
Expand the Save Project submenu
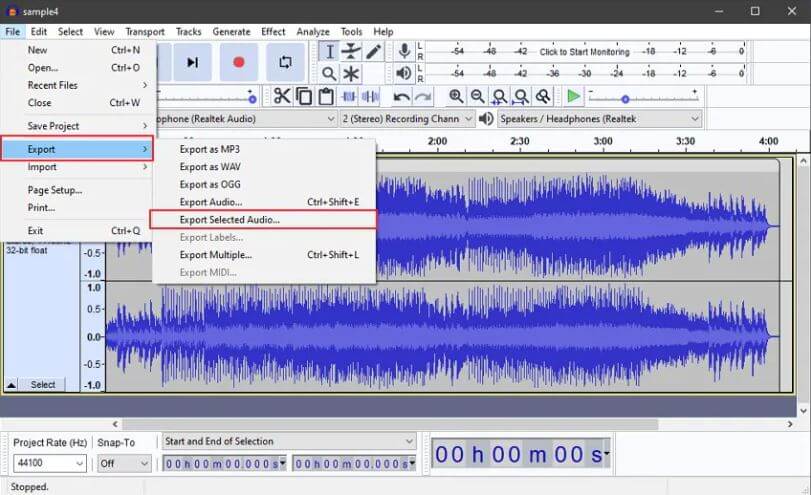coord(78,126)
